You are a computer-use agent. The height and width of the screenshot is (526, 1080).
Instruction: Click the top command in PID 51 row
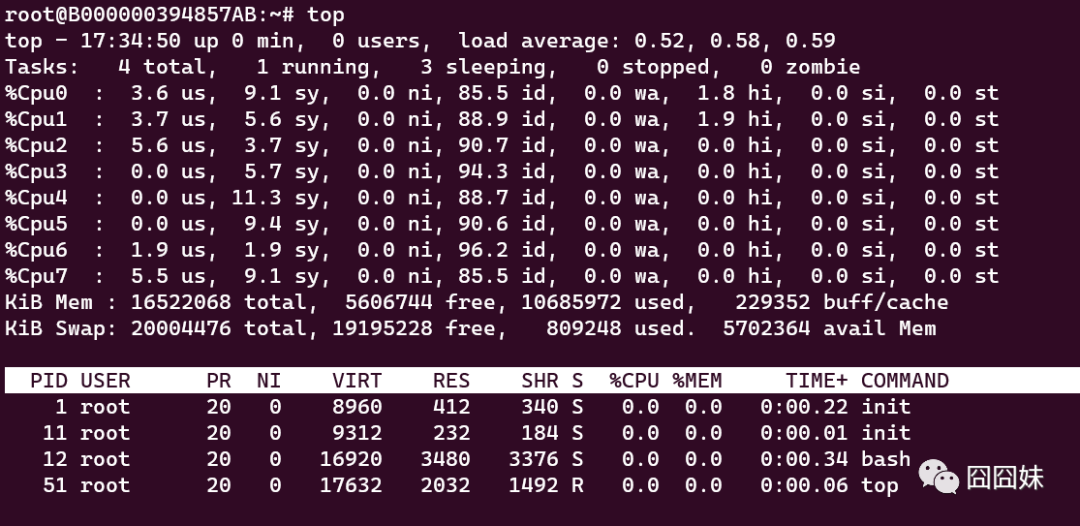pos(880,485)
